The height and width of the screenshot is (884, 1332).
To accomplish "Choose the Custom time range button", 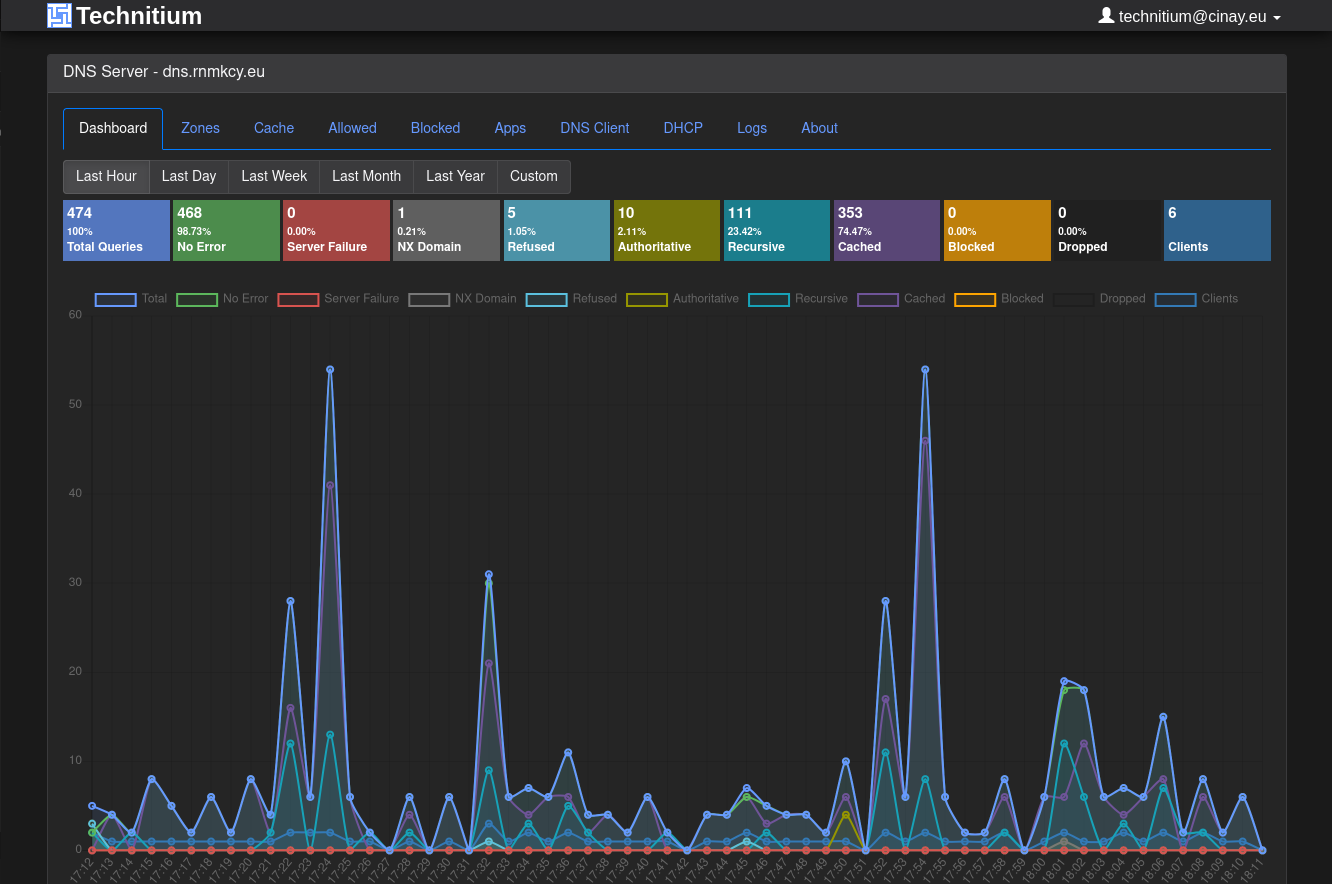I will tap(534, 176).
